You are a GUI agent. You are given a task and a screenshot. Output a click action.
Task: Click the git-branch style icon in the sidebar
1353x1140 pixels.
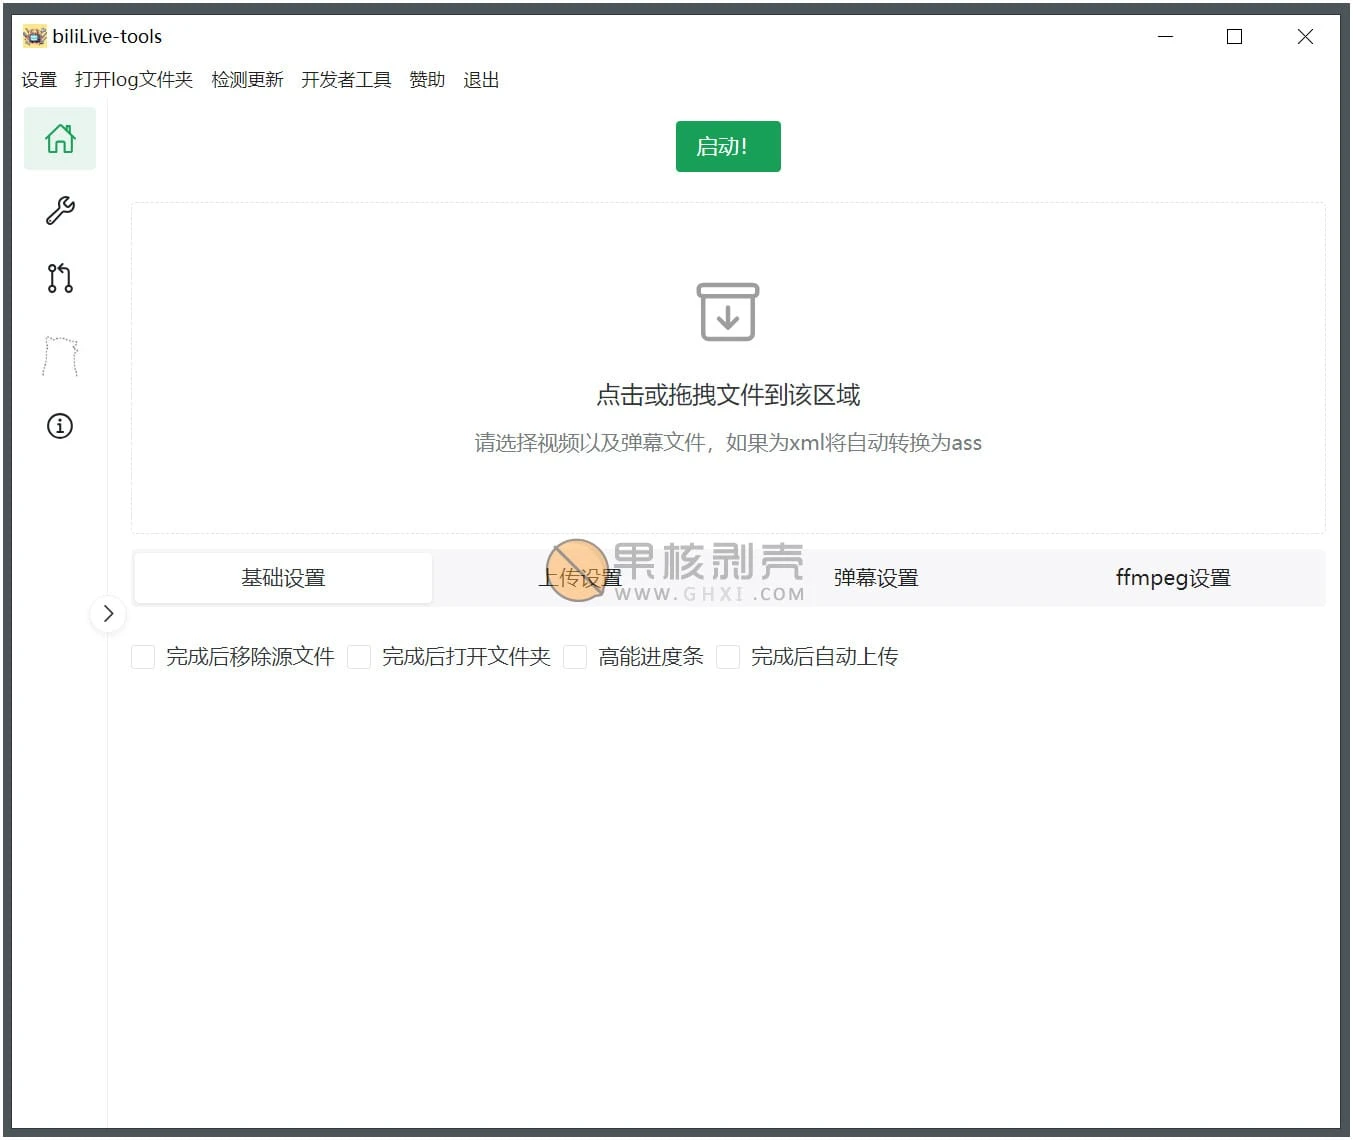[59, 280]
